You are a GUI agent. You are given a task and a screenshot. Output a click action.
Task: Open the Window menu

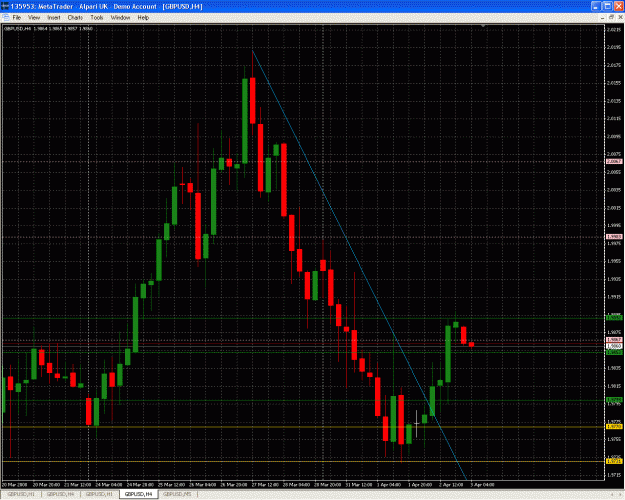[x=120, y=18]
